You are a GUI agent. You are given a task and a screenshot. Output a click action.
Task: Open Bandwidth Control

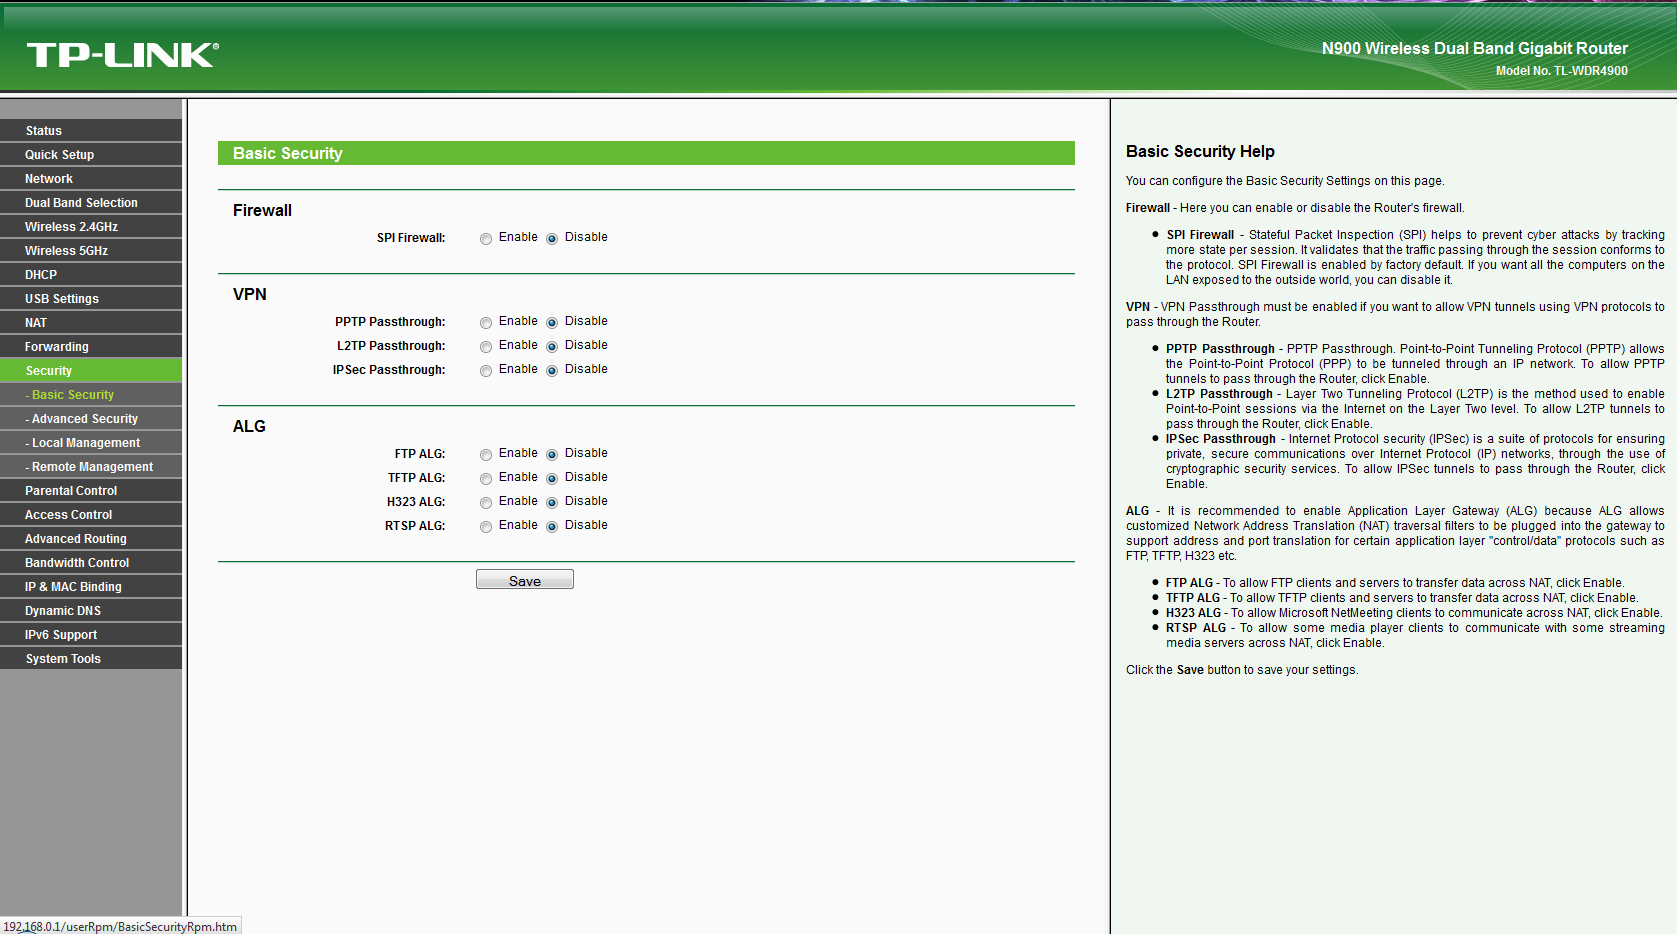[x=91, y=563]
